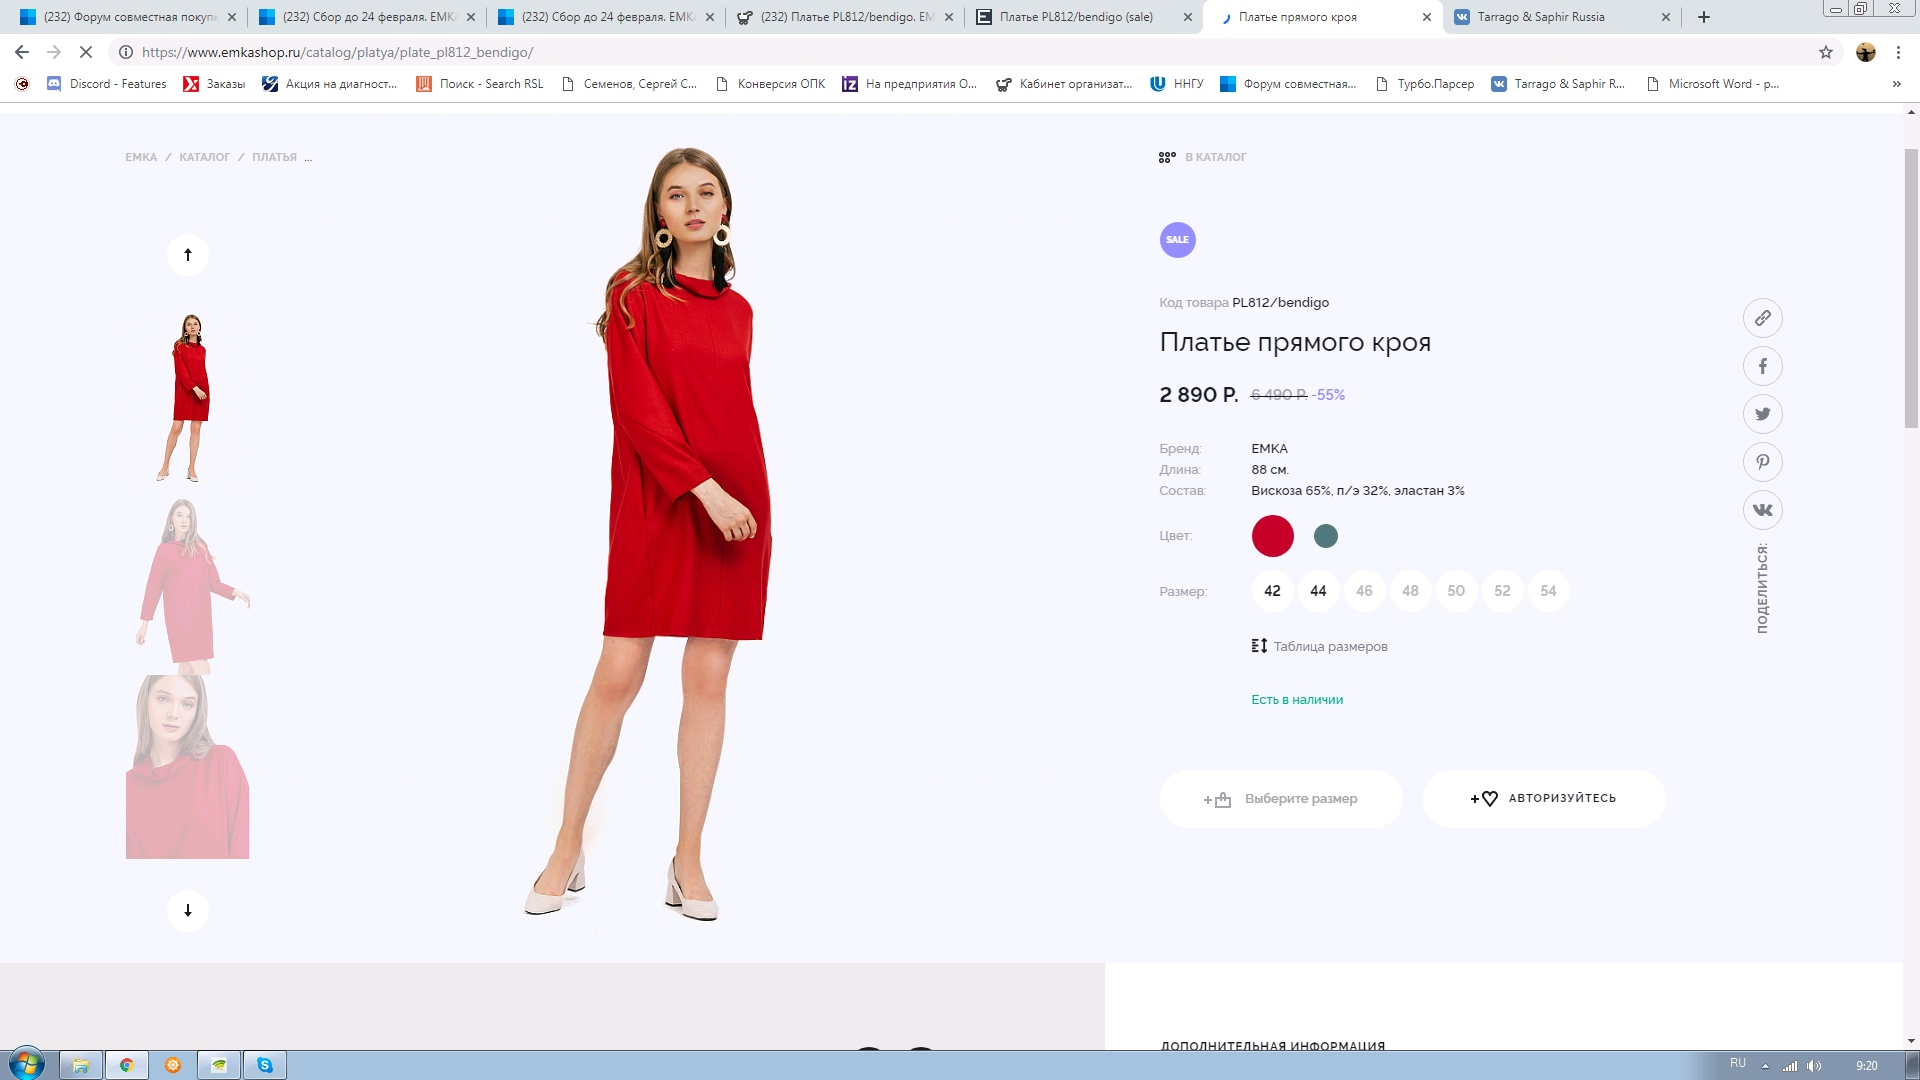
Task: Select size 44
Action: 1318,591
